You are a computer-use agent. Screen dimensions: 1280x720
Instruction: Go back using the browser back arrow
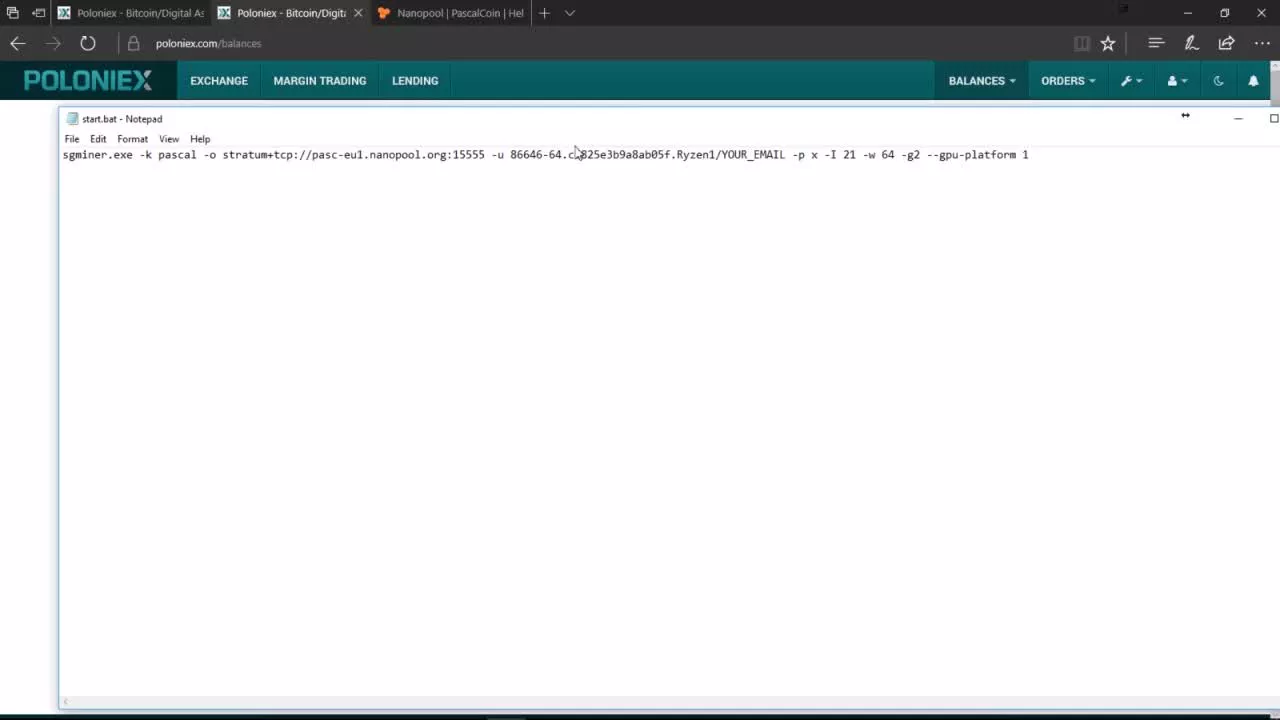point(18,43)
